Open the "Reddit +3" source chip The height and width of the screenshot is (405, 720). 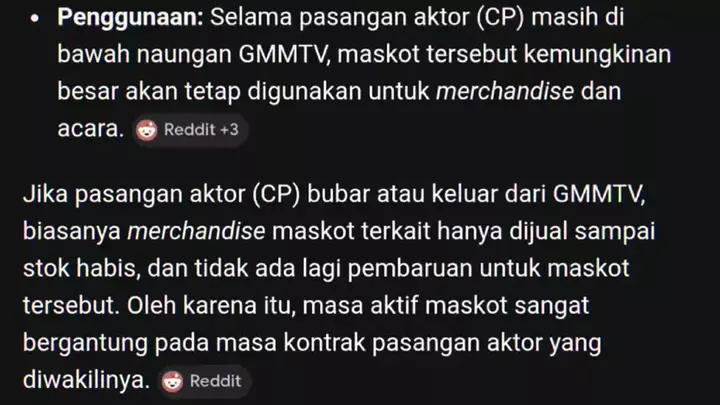(190, 130)
